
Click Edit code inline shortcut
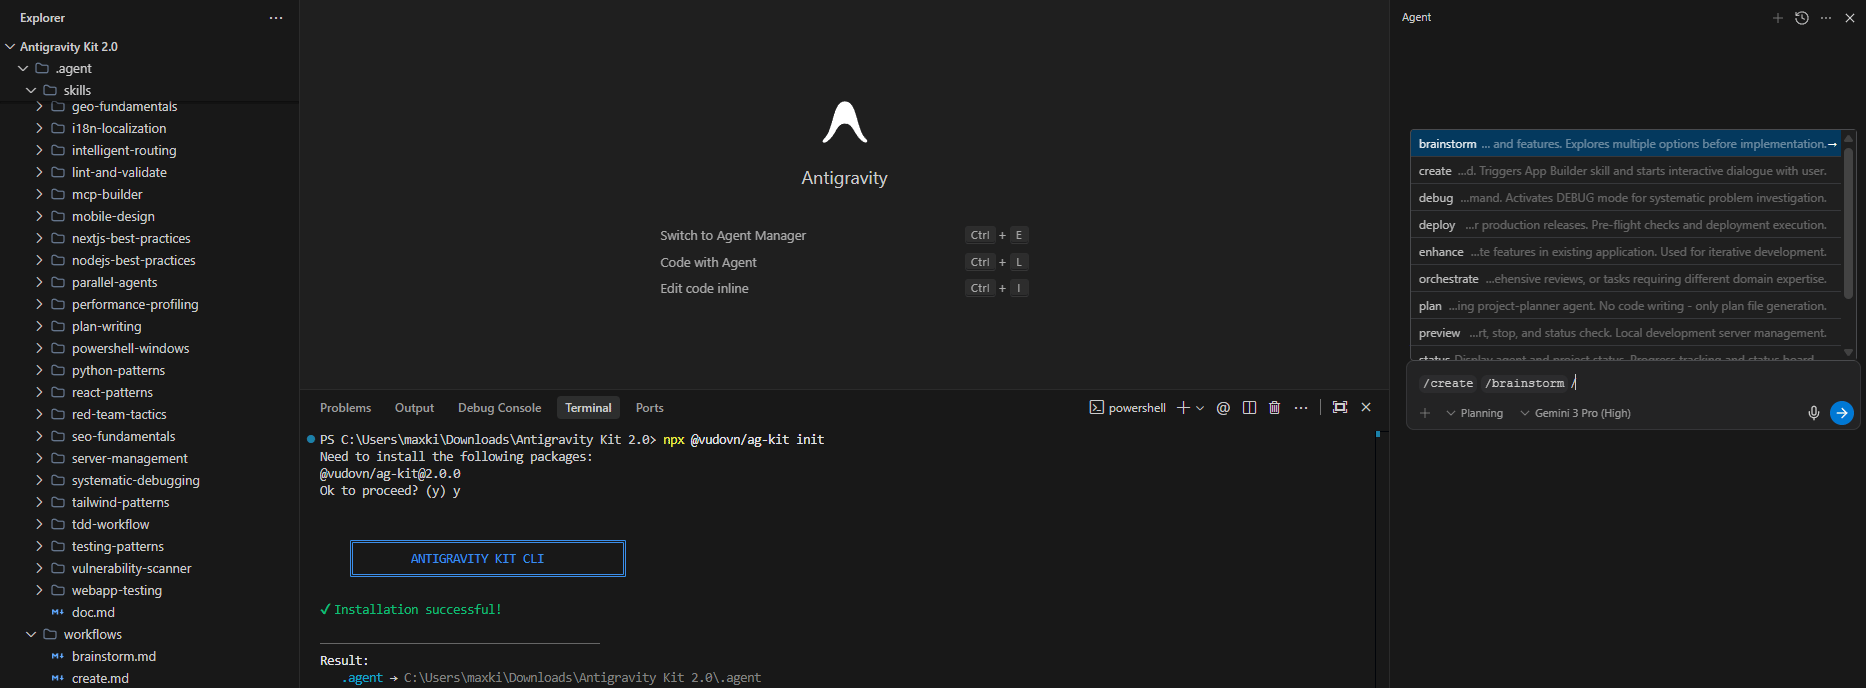tap(704, 289)
